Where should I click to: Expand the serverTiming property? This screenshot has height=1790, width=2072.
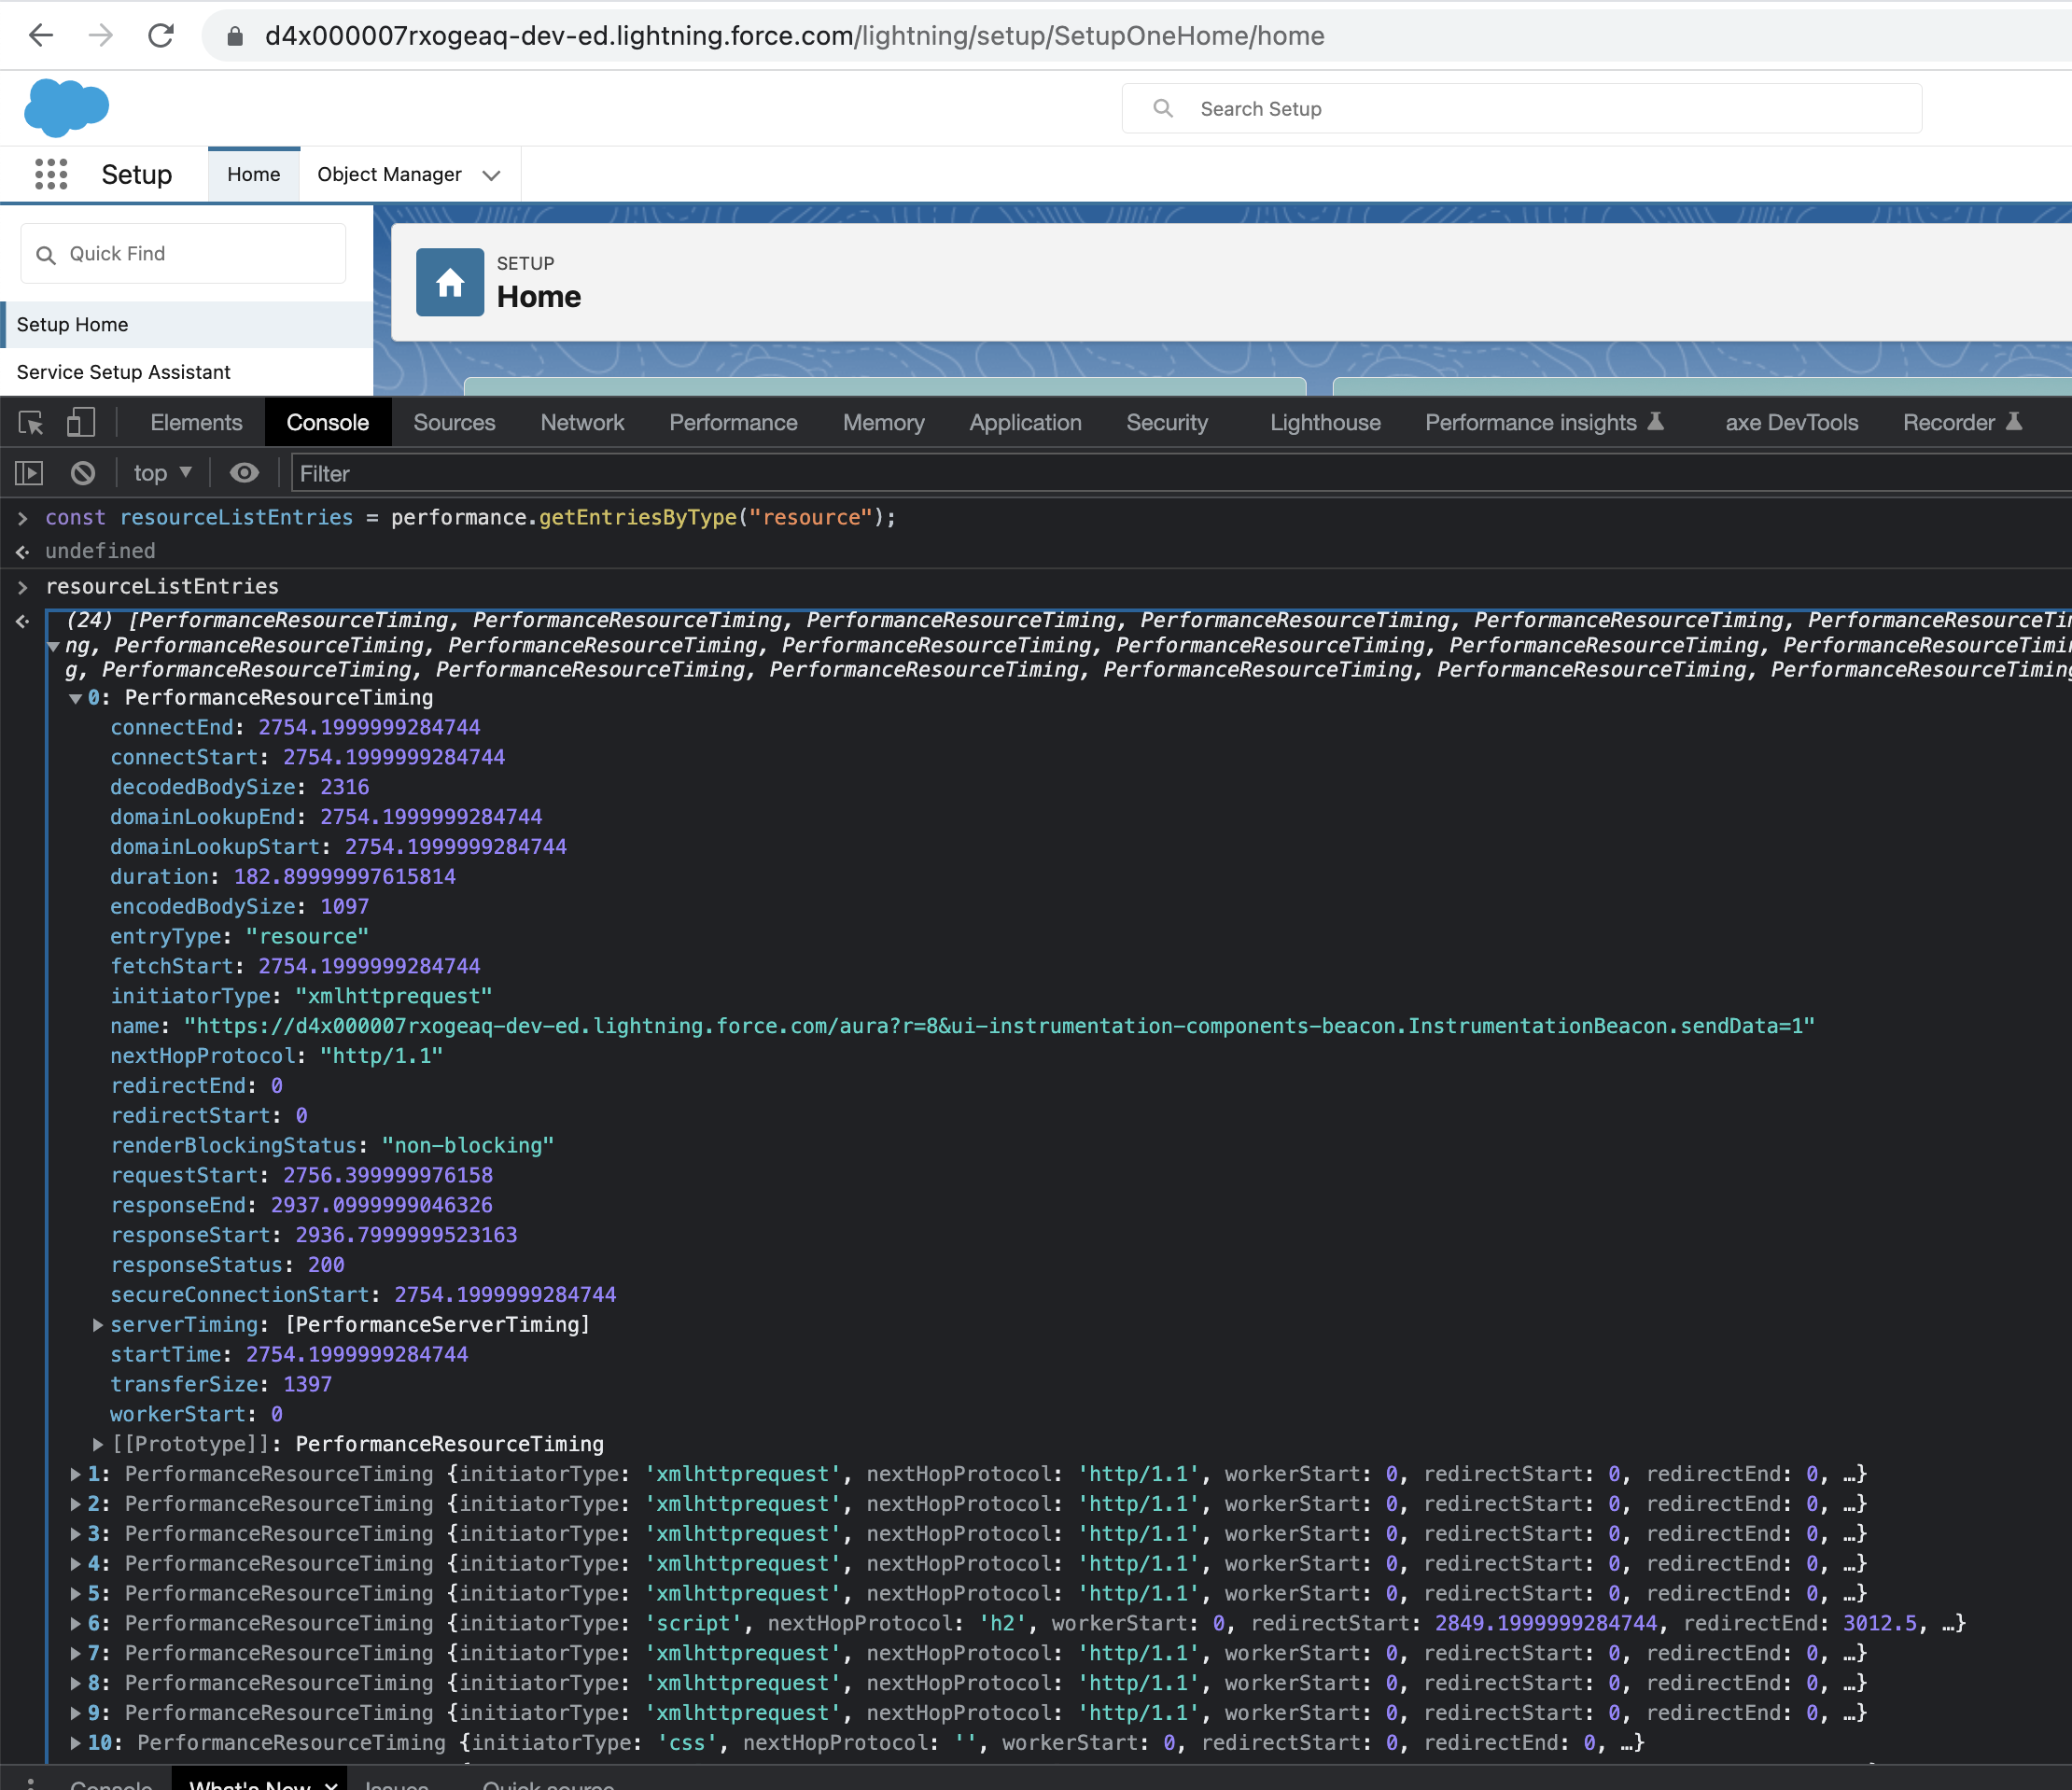click(98, 1325)
